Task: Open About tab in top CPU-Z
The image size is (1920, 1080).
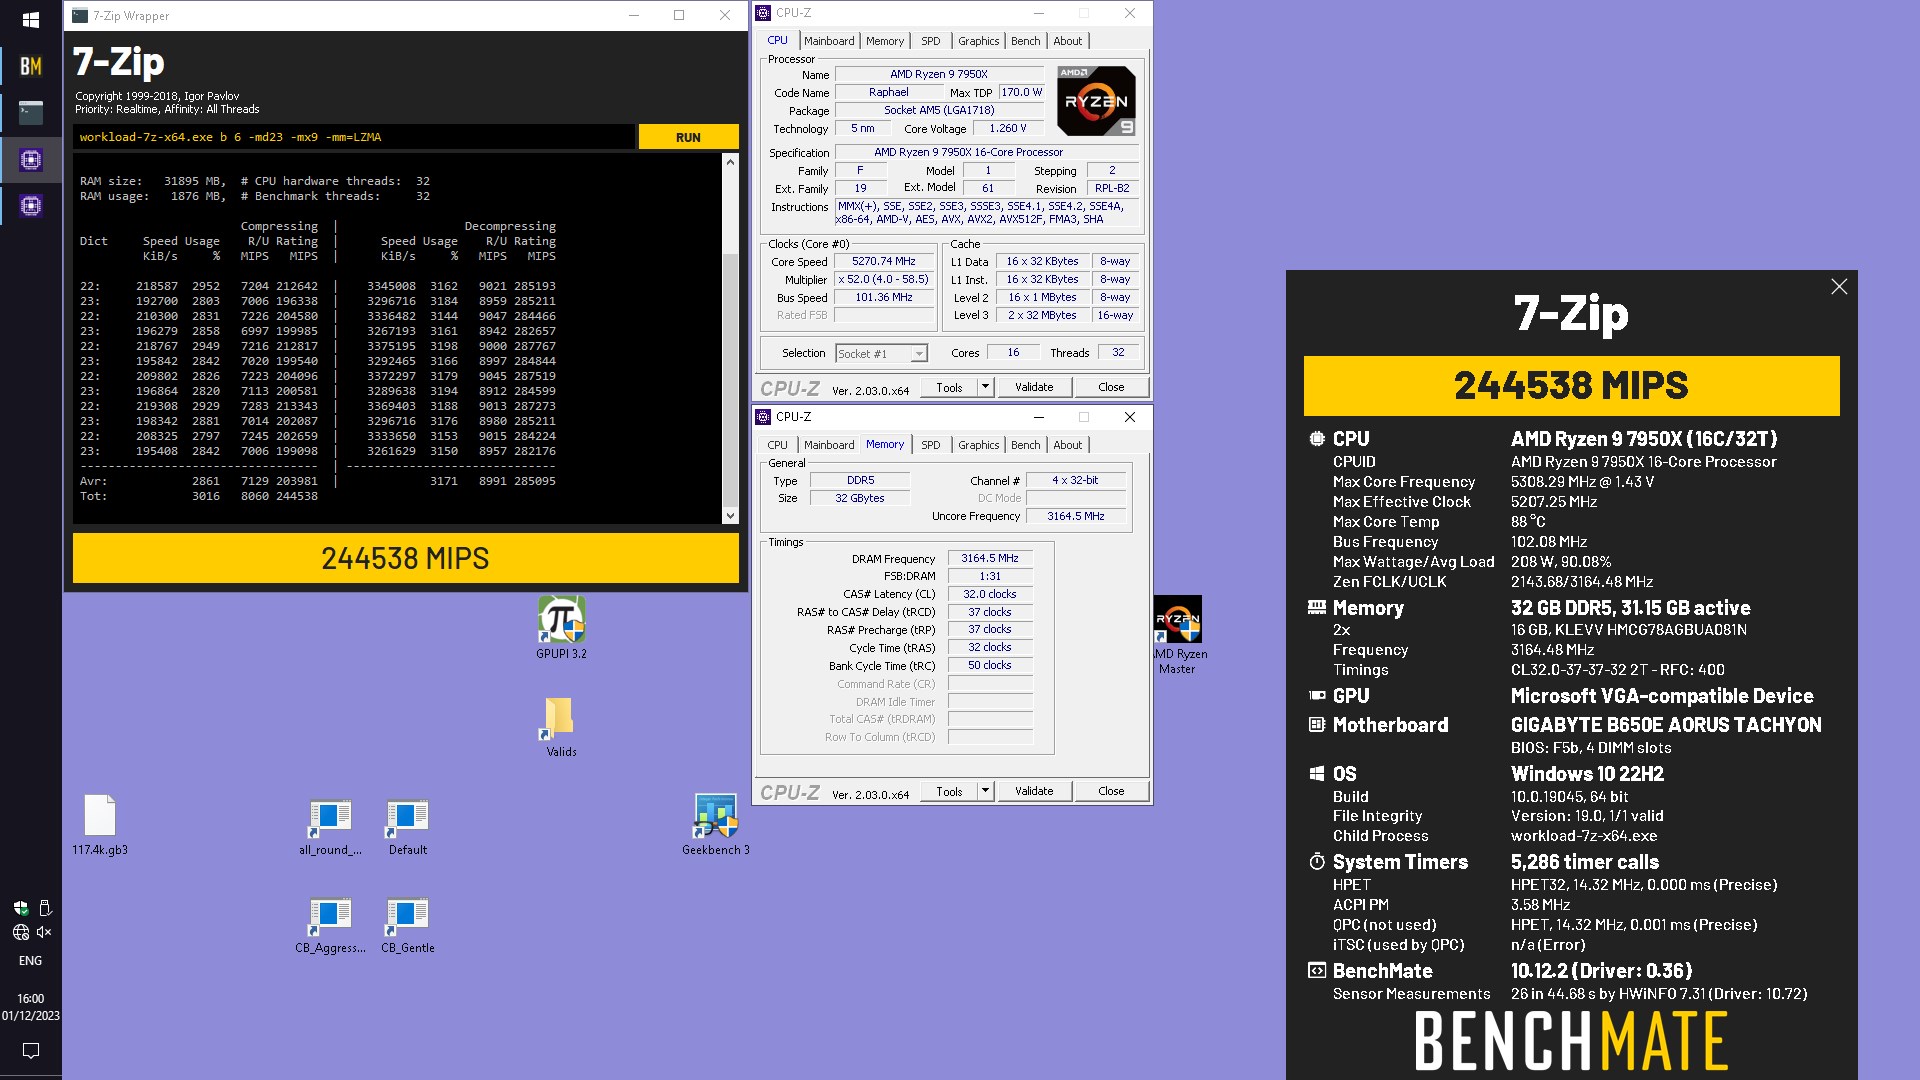Action: [x=1067, y=41]
